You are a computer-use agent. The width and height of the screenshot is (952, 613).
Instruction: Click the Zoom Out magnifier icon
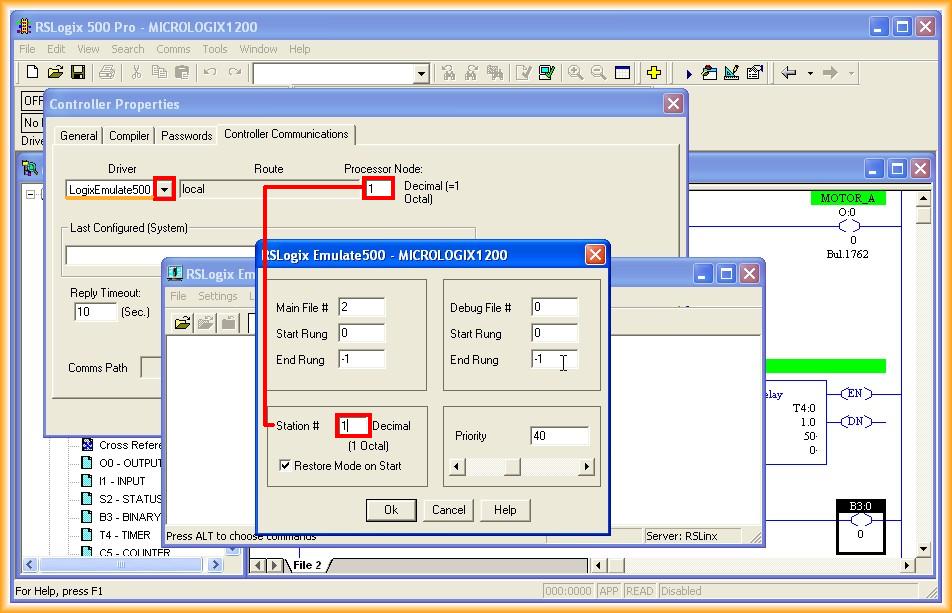click(598, 72)
